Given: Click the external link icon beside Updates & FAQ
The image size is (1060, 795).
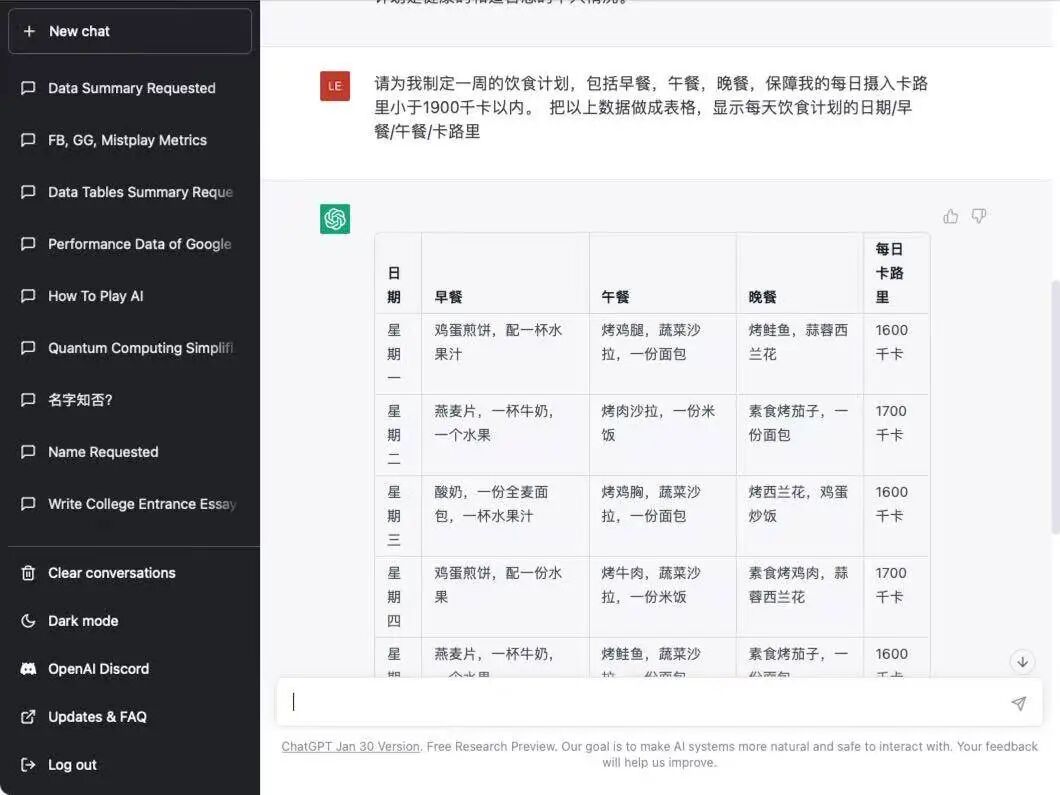Looking at the screenshot, I should 28,717.
